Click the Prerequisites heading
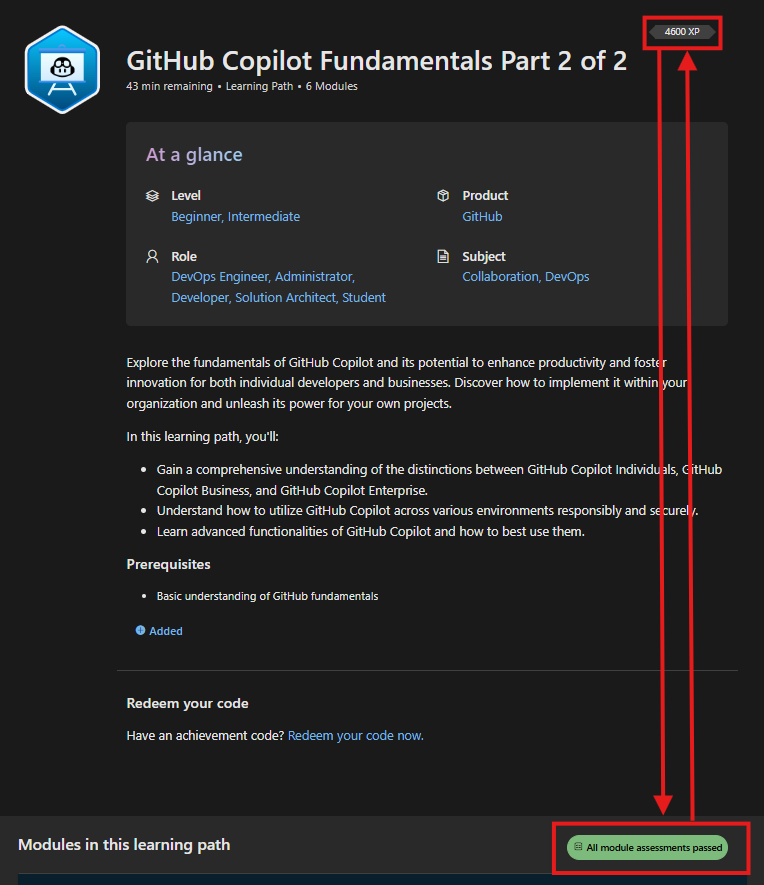 tap(168, 564)
